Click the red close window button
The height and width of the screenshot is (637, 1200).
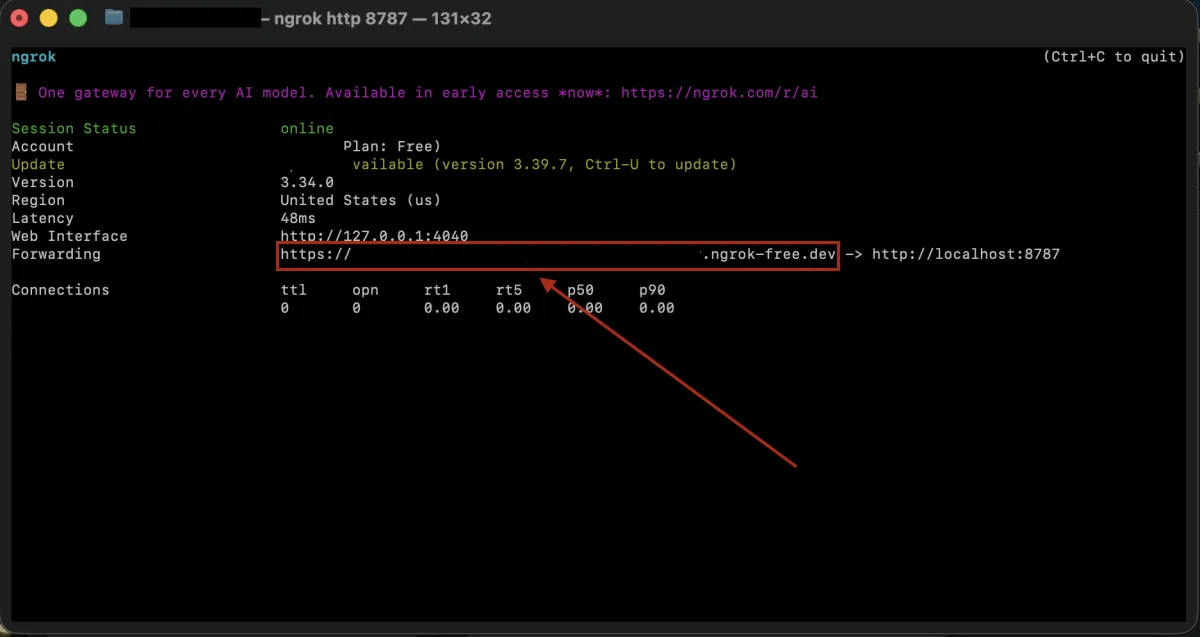[19, 18]
